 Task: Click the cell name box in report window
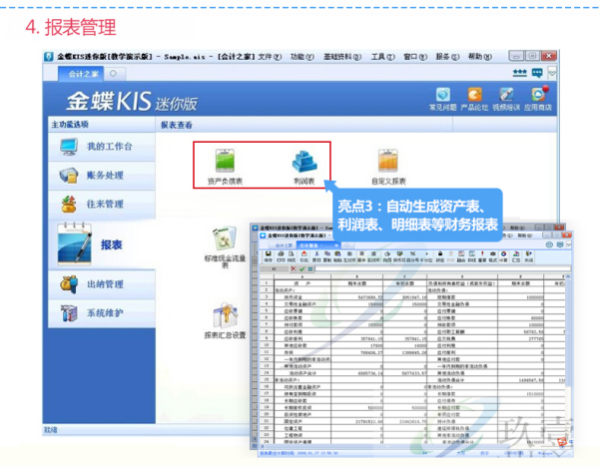pyautogui.click(x=274, y=269)
